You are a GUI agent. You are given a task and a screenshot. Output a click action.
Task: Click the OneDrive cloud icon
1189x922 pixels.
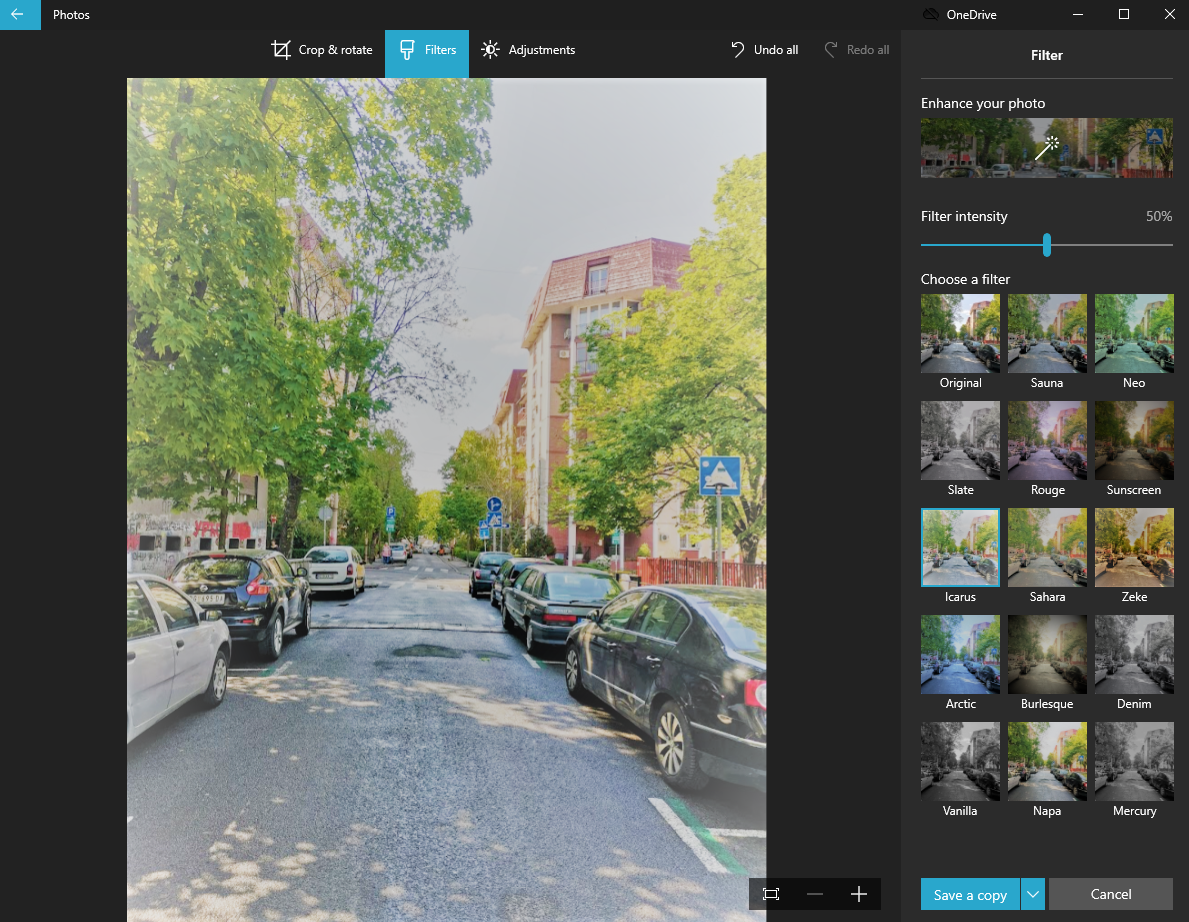930,15
